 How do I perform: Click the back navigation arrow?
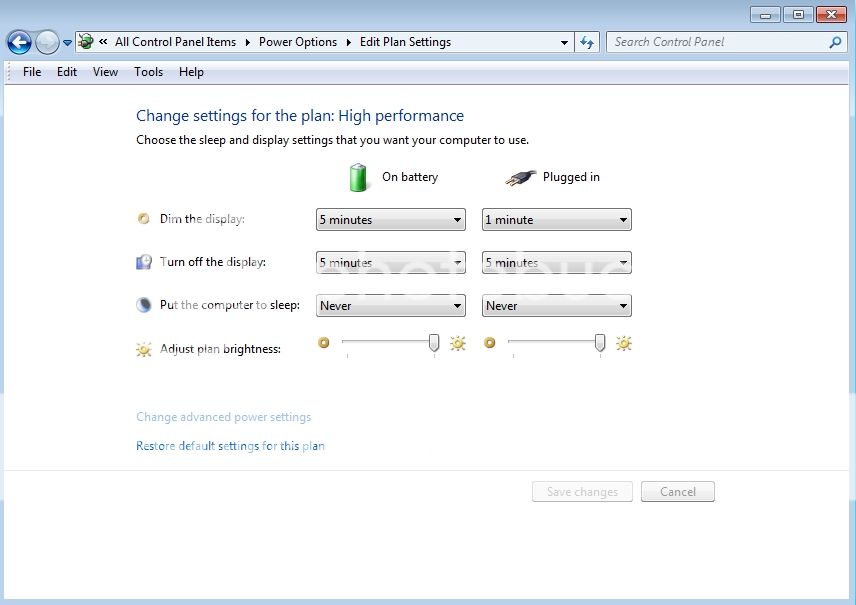click(20, 42)
